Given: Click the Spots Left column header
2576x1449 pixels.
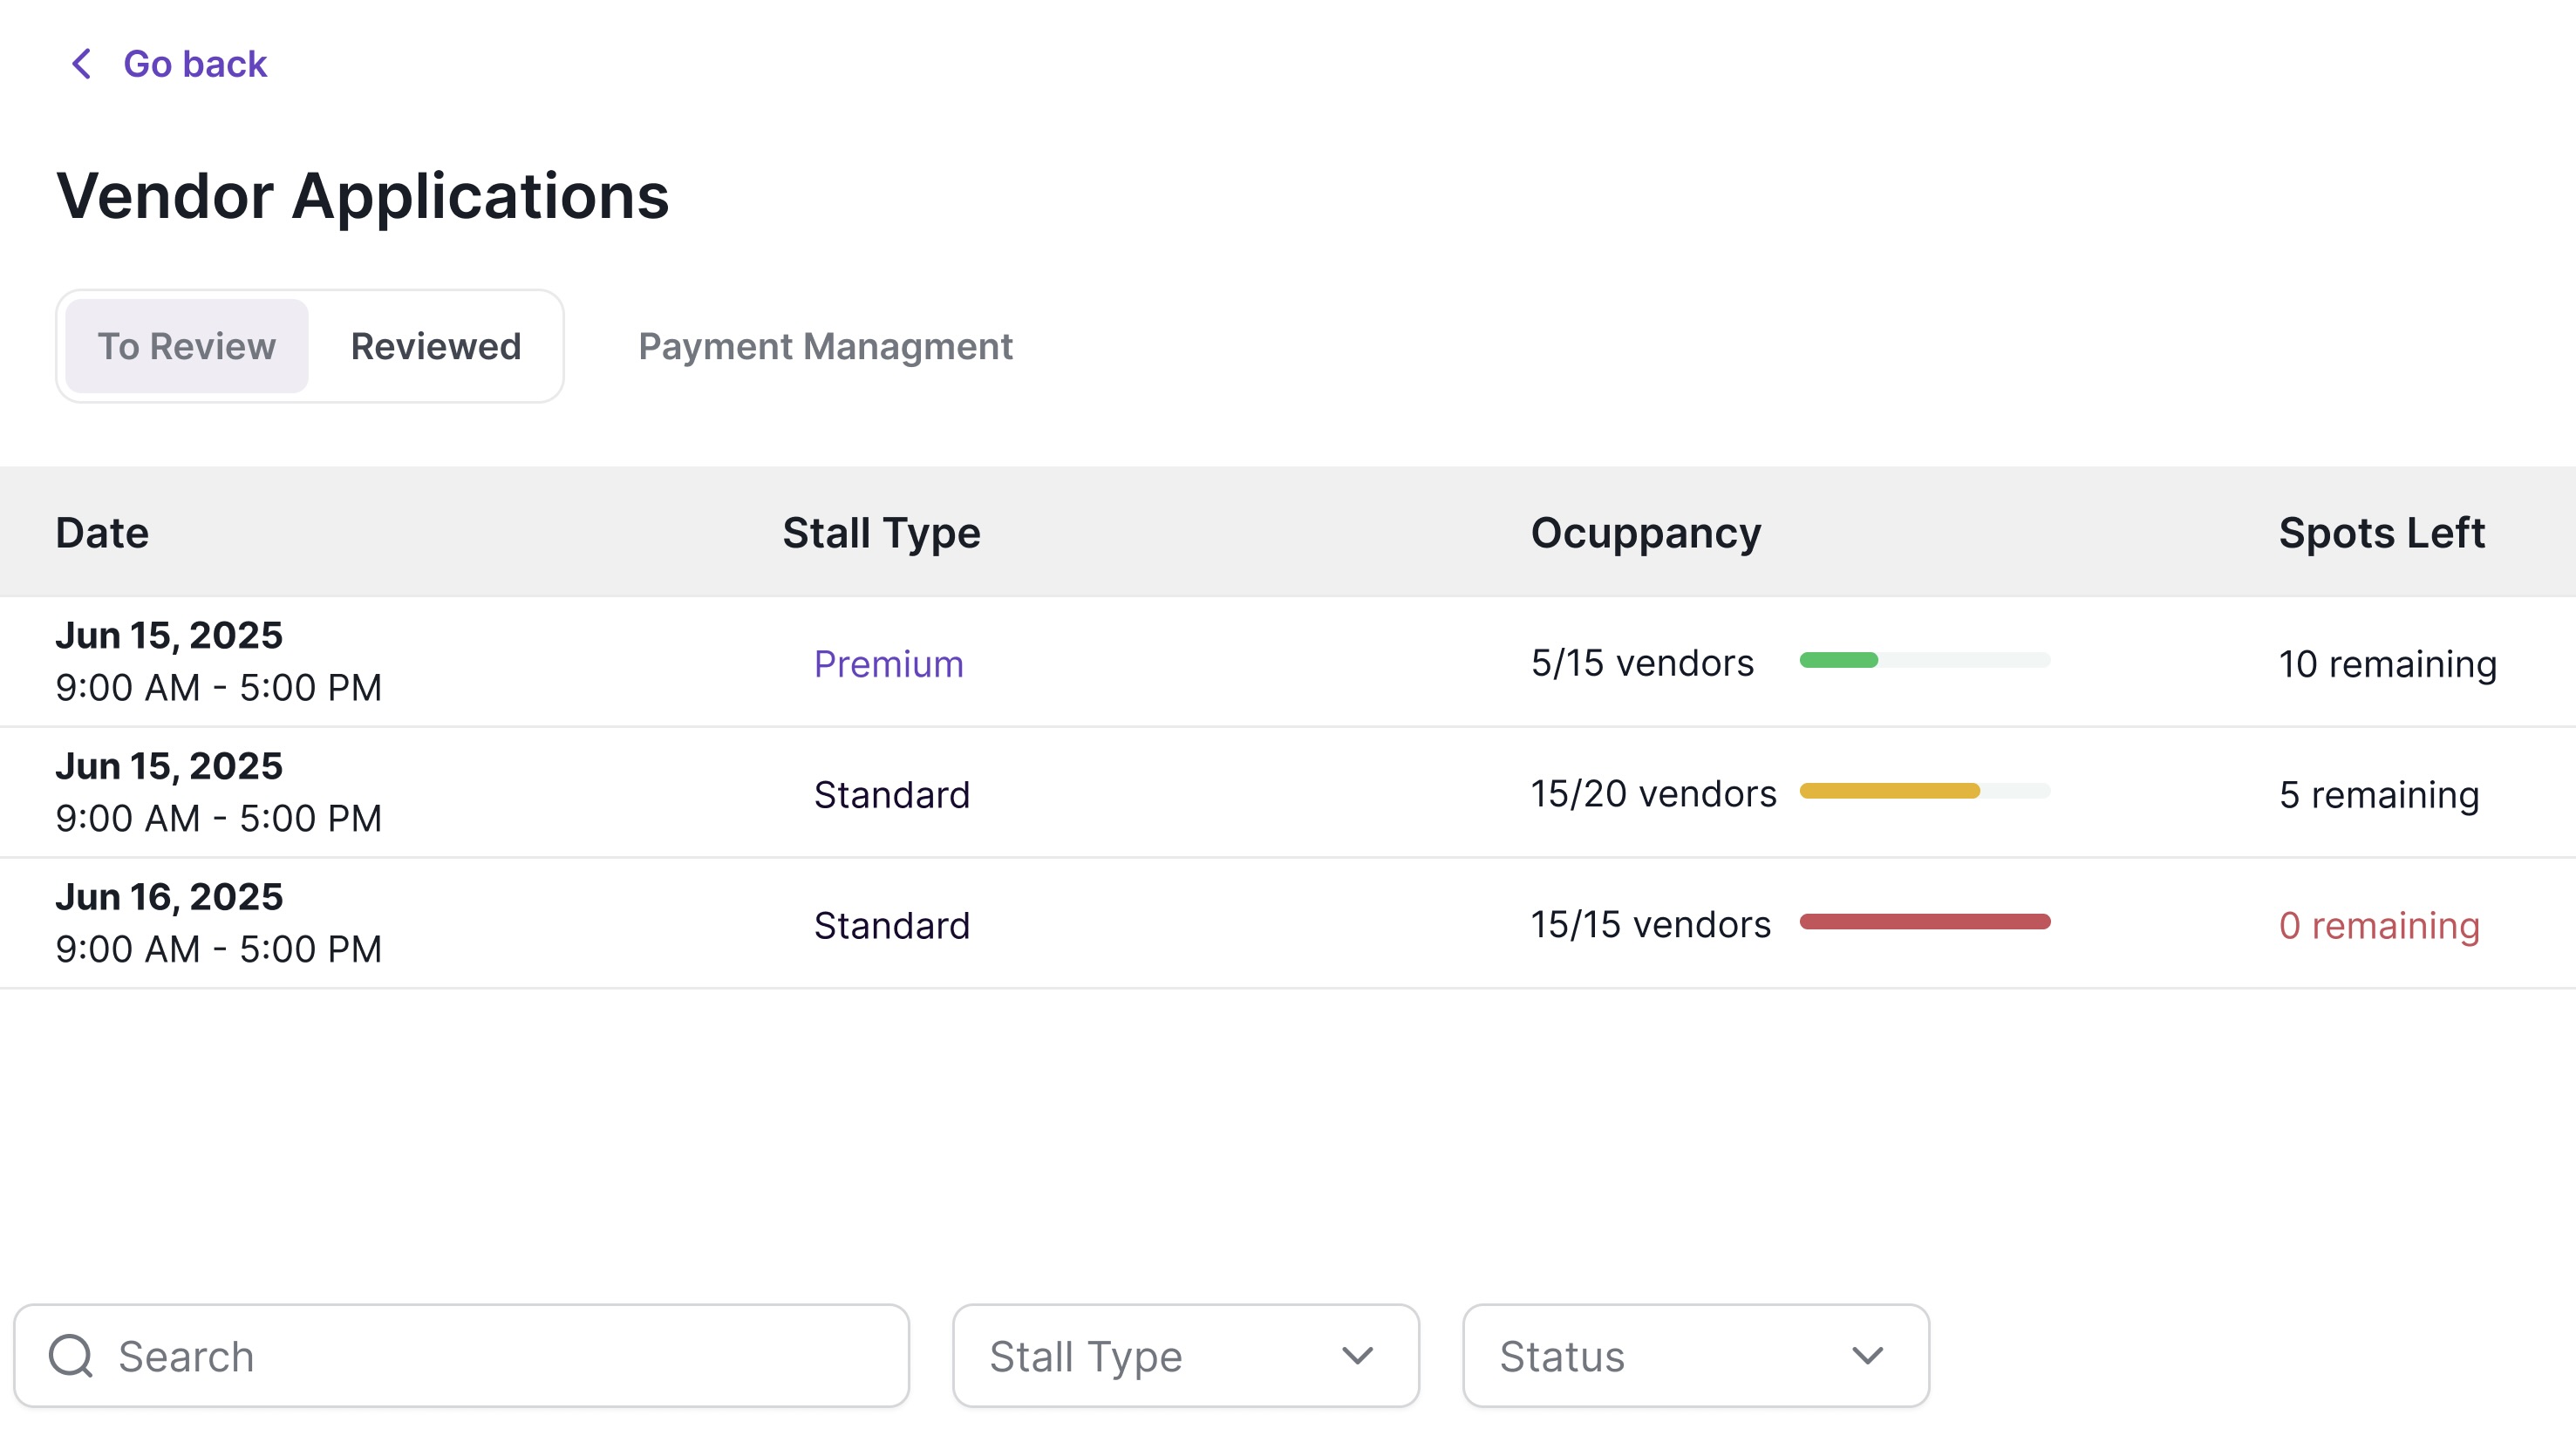Looking at the screenshot, I should point(2381,533).
